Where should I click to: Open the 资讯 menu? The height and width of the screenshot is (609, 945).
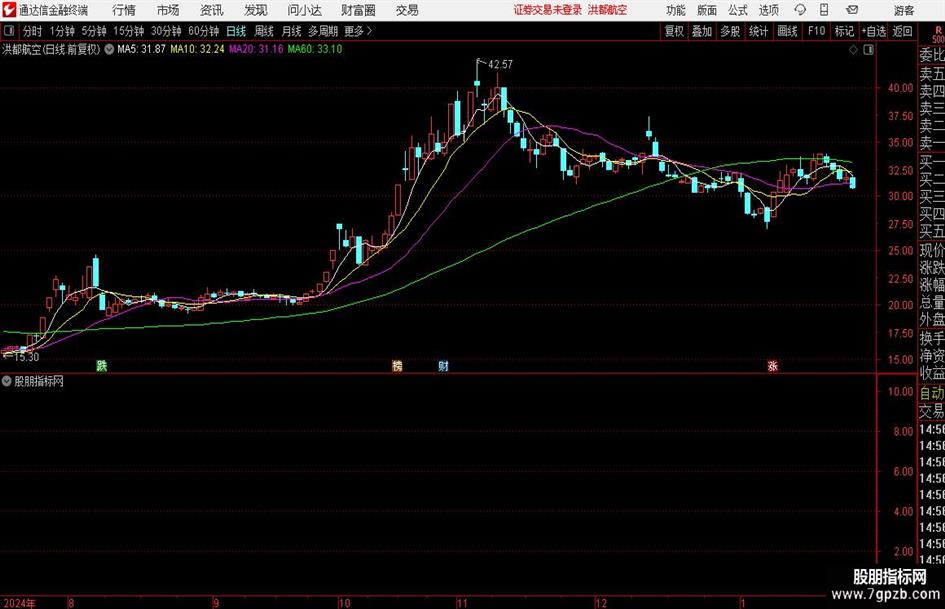pyautogui.click(x=212, y=10)
